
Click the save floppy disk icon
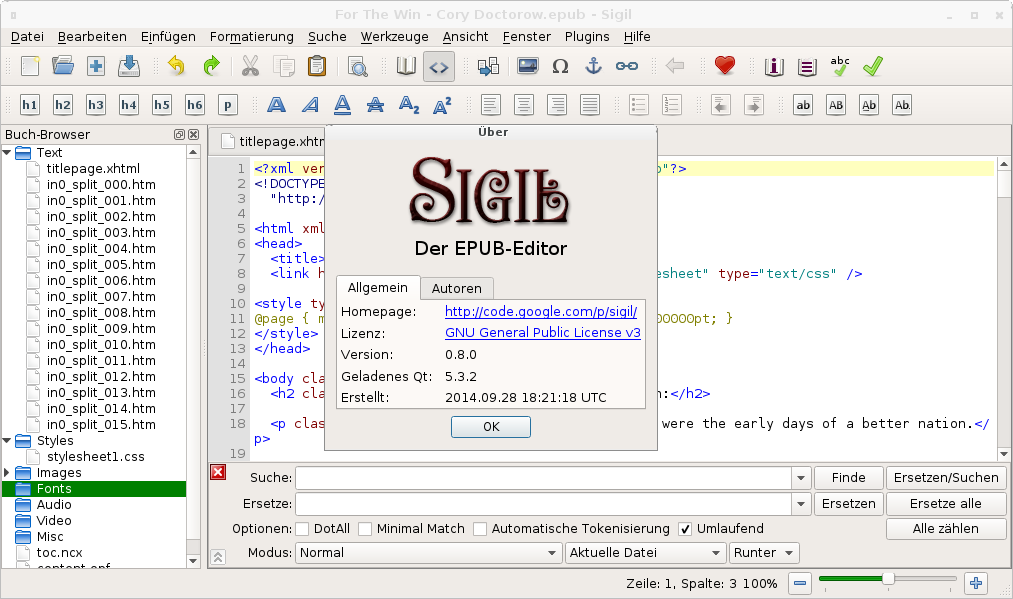(129, 67)
